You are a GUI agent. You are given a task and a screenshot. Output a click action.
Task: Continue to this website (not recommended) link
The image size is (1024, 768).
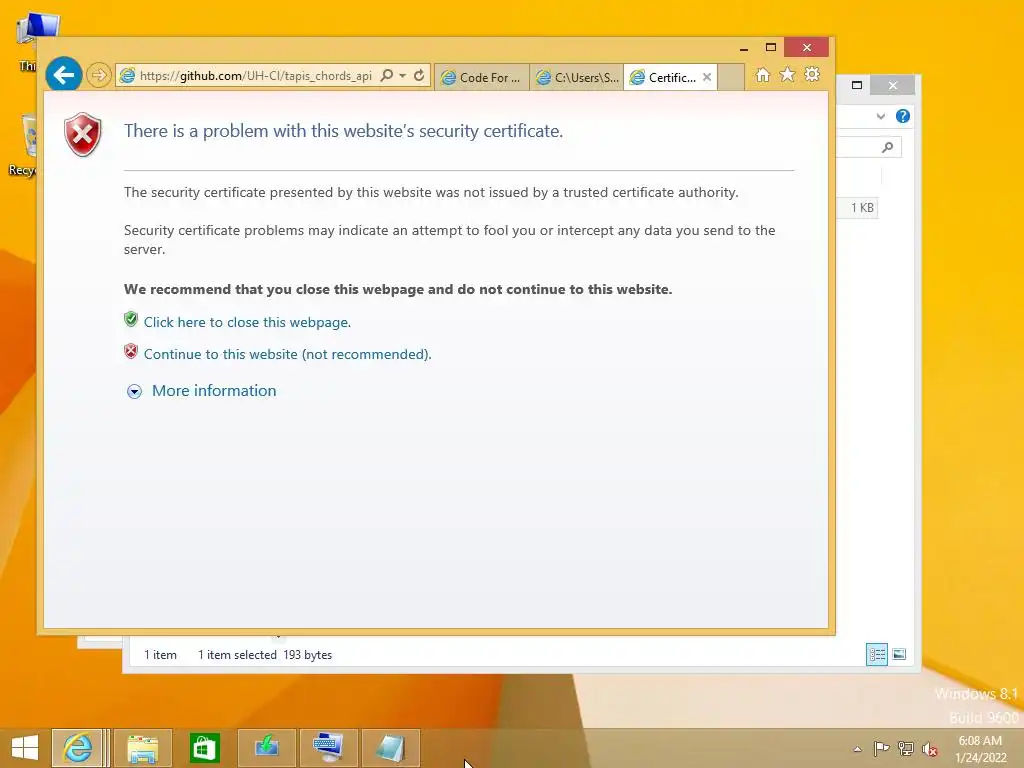(287, 354)
